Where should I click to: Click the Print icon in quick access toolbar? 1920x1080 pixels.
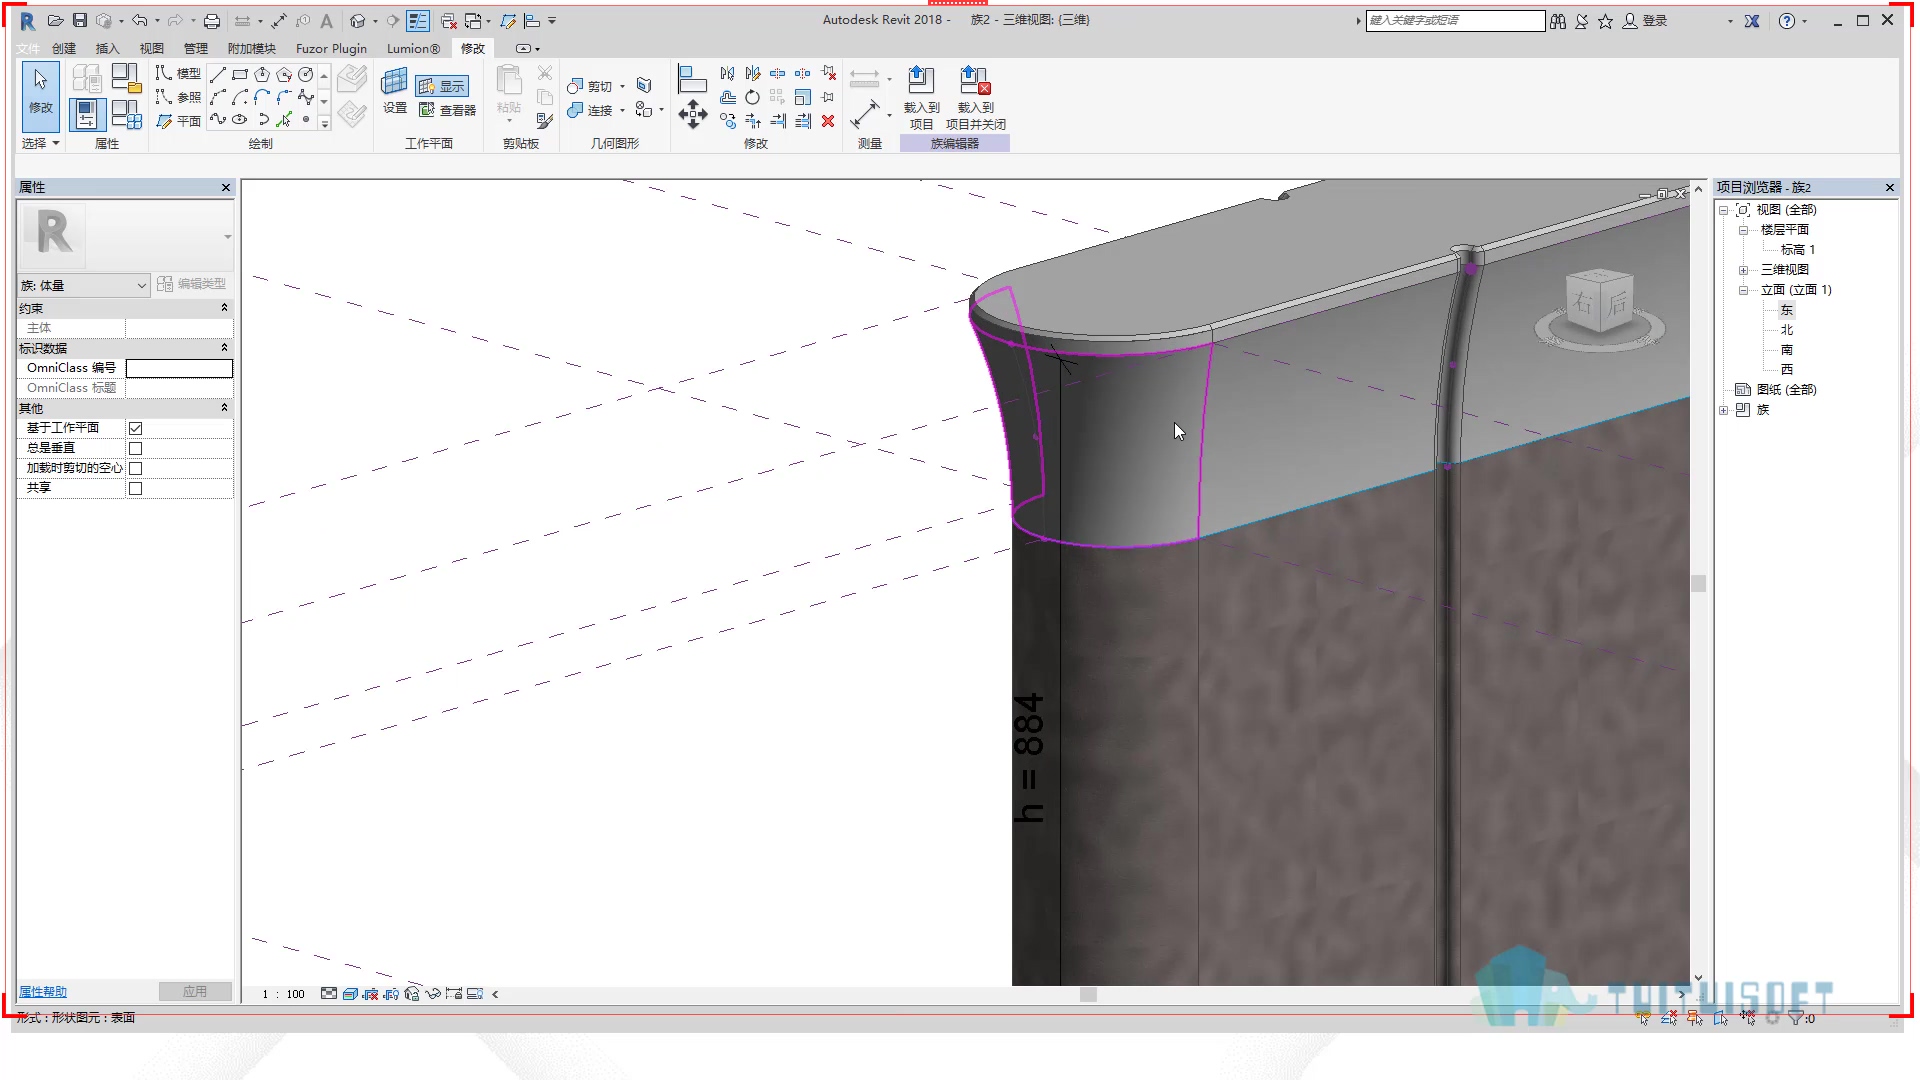(212, 21)
